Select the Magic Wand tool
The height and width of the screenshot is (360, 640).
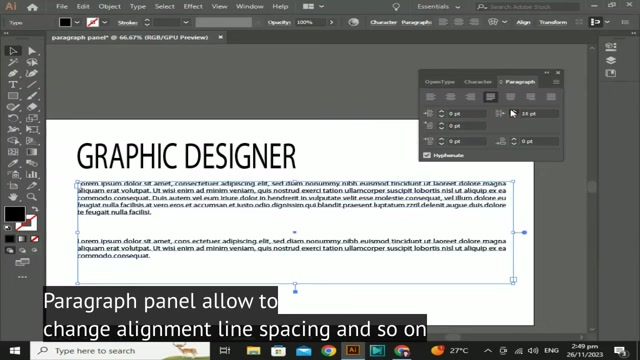[x=13, y=62]
